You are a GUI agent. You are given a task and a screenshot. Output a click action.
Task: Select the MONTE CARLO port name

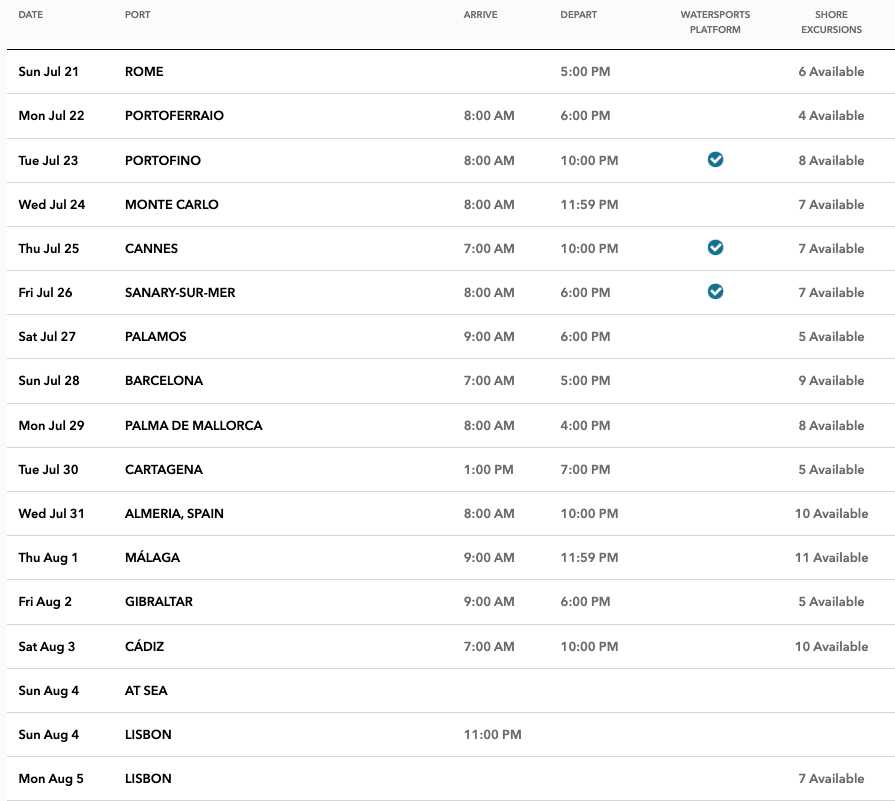click(172, 205)
